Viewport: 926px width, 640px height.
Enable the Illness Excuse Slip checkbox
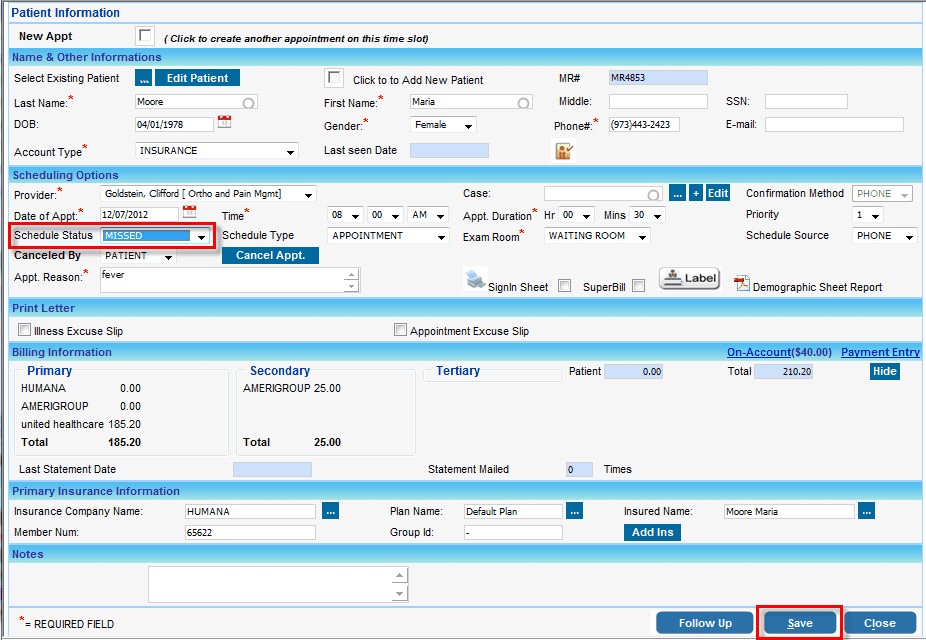[x=24, y=330]
